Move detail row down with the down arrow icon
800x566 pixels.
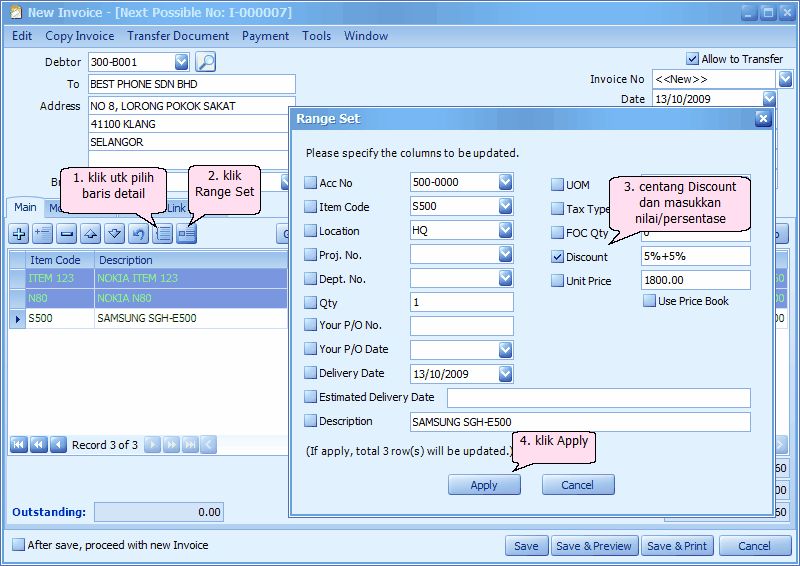coord(115,233)
